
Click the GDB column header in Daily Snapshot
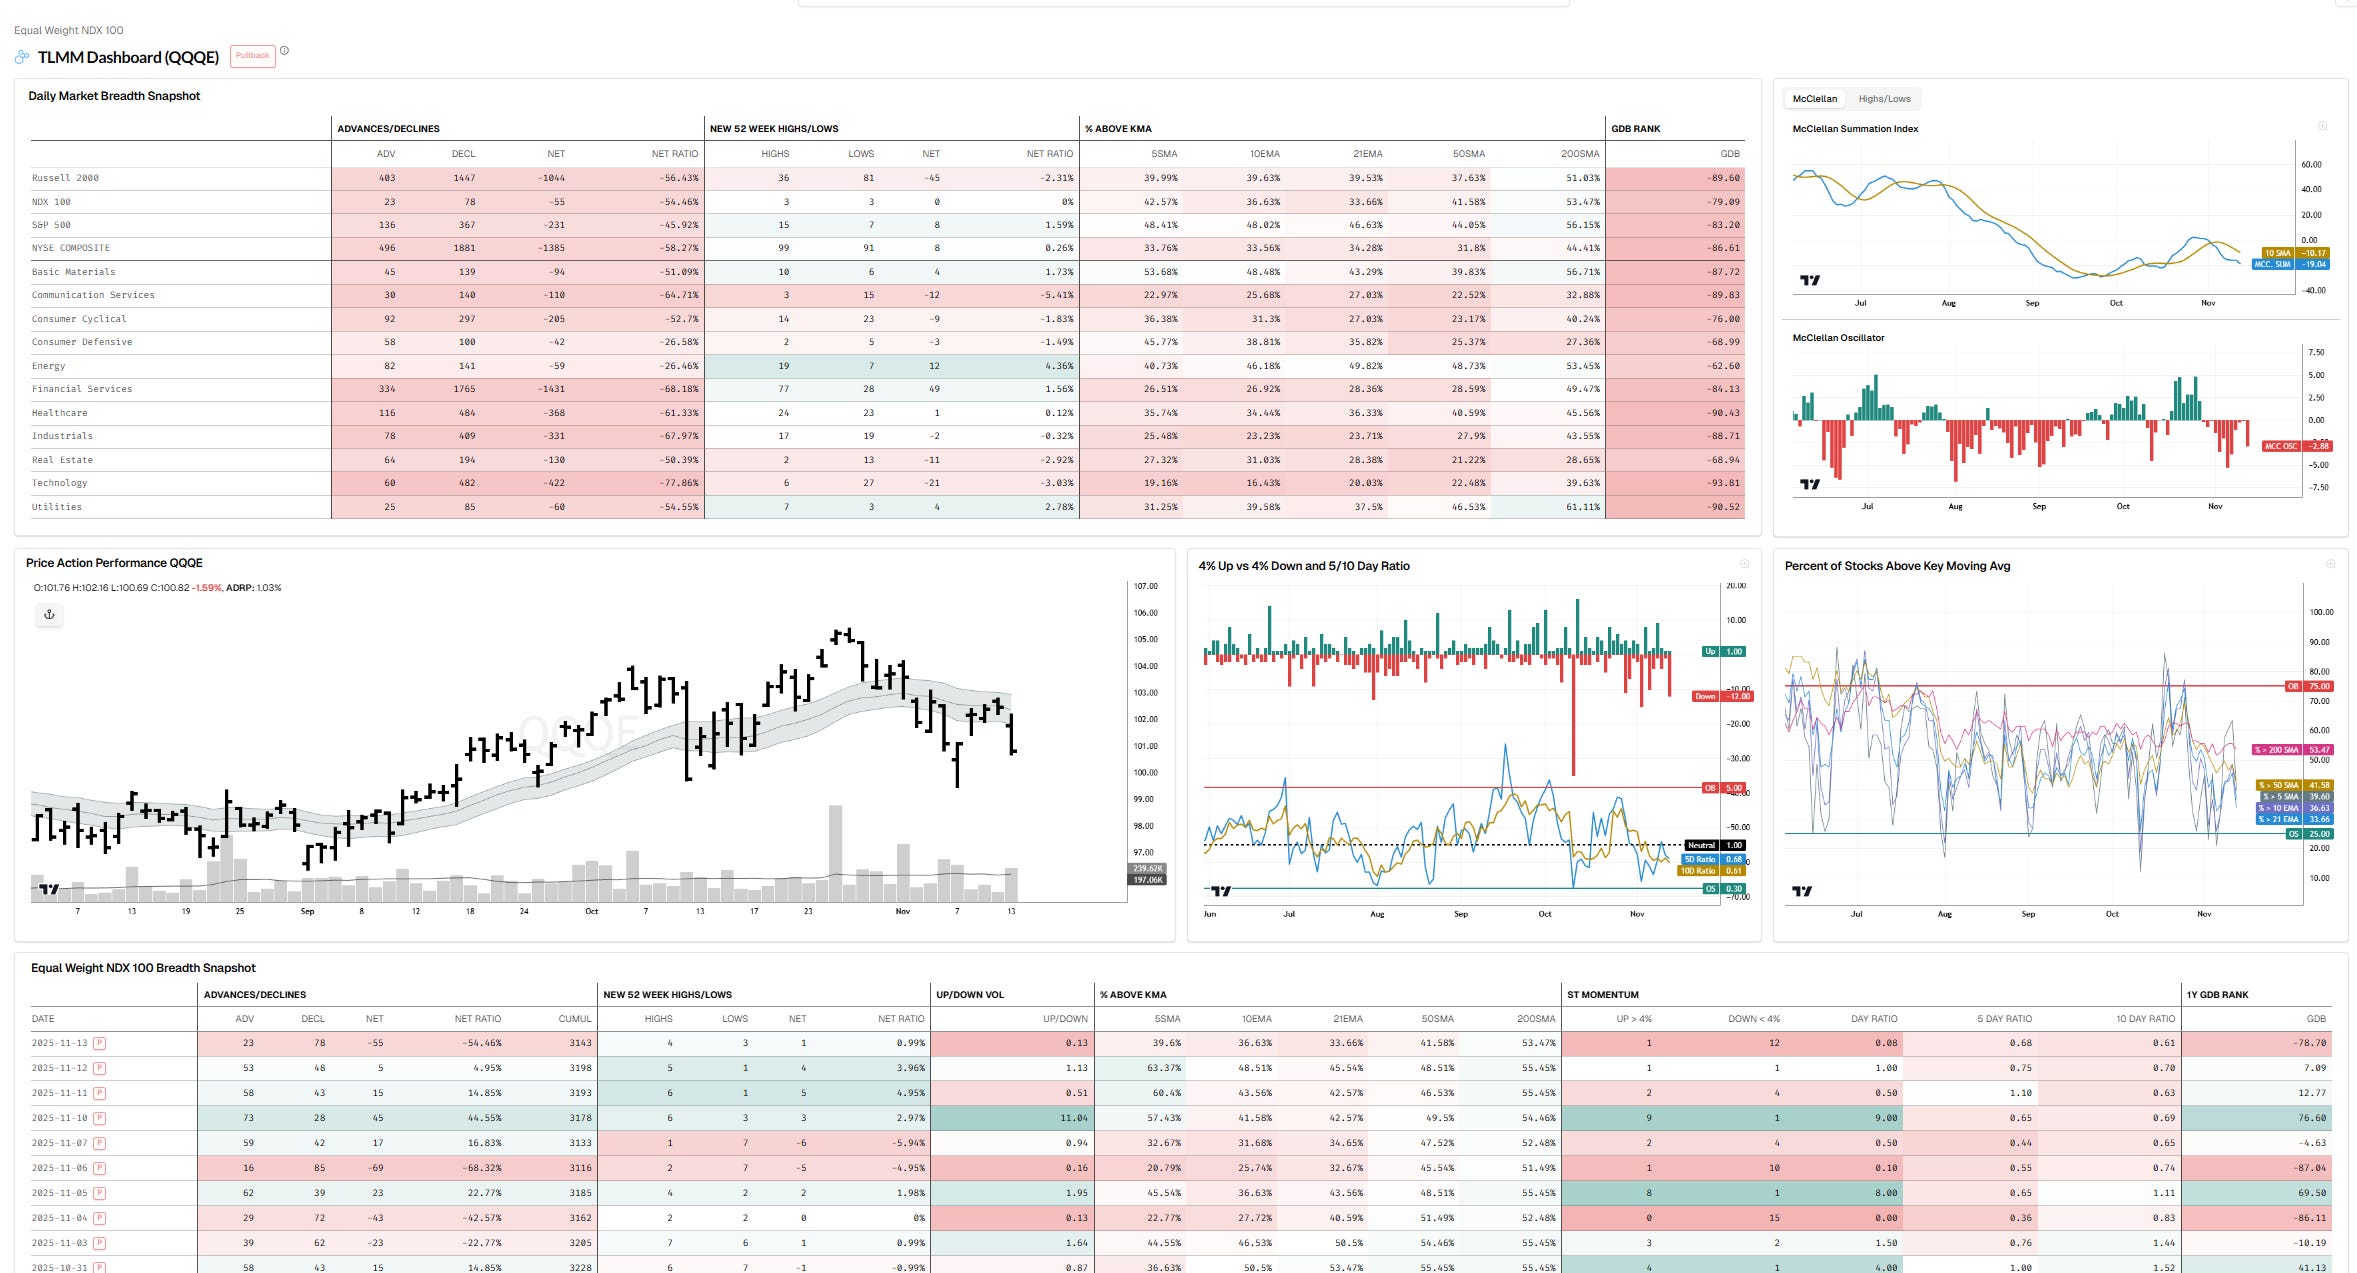[1729, 154]
